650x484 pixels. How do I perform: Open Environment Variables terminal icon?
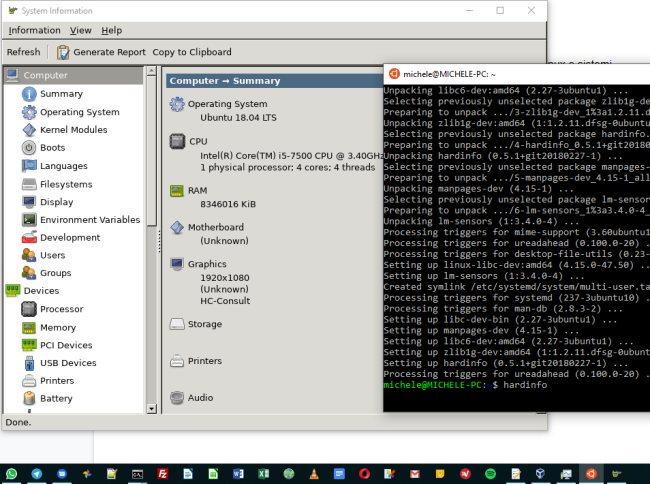(x=29, y=220)
